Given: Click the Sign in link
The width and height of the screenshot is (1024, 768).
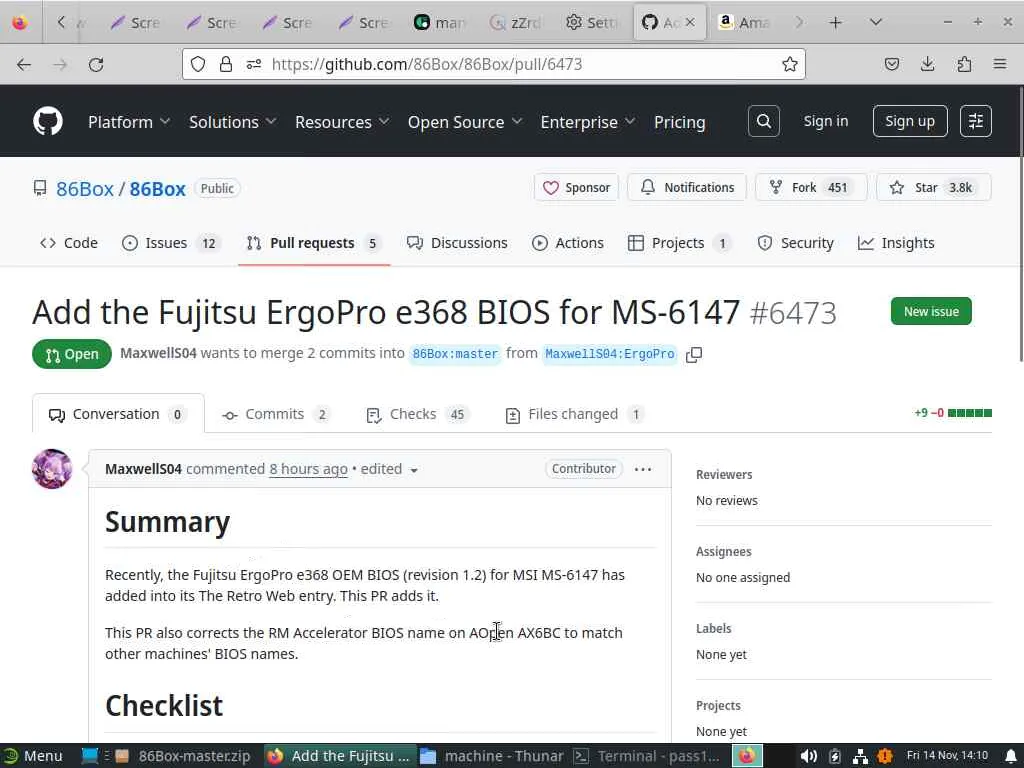Looking at the screenshot, I should pos(825,121).
